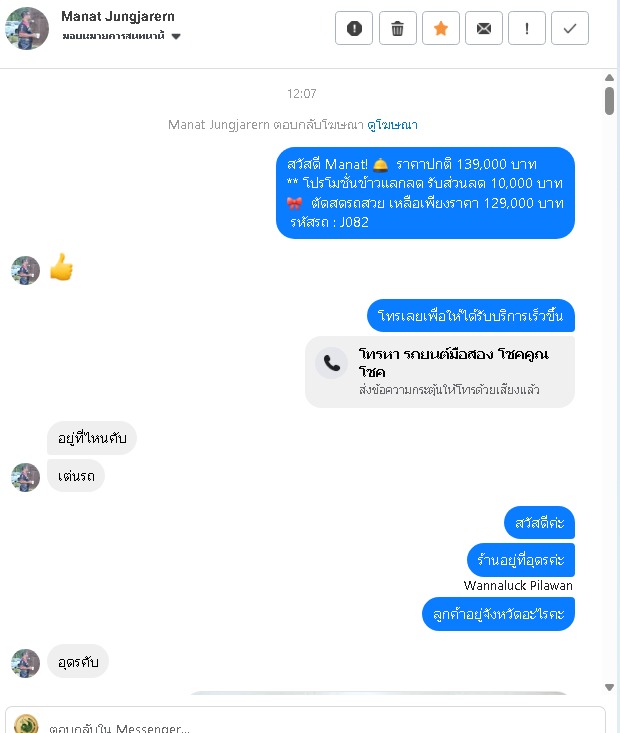Screen dimensions: 620x733
Task: Toggle the orange star follow-up icon
Action: pyautogui.click(x=440, y=29)
